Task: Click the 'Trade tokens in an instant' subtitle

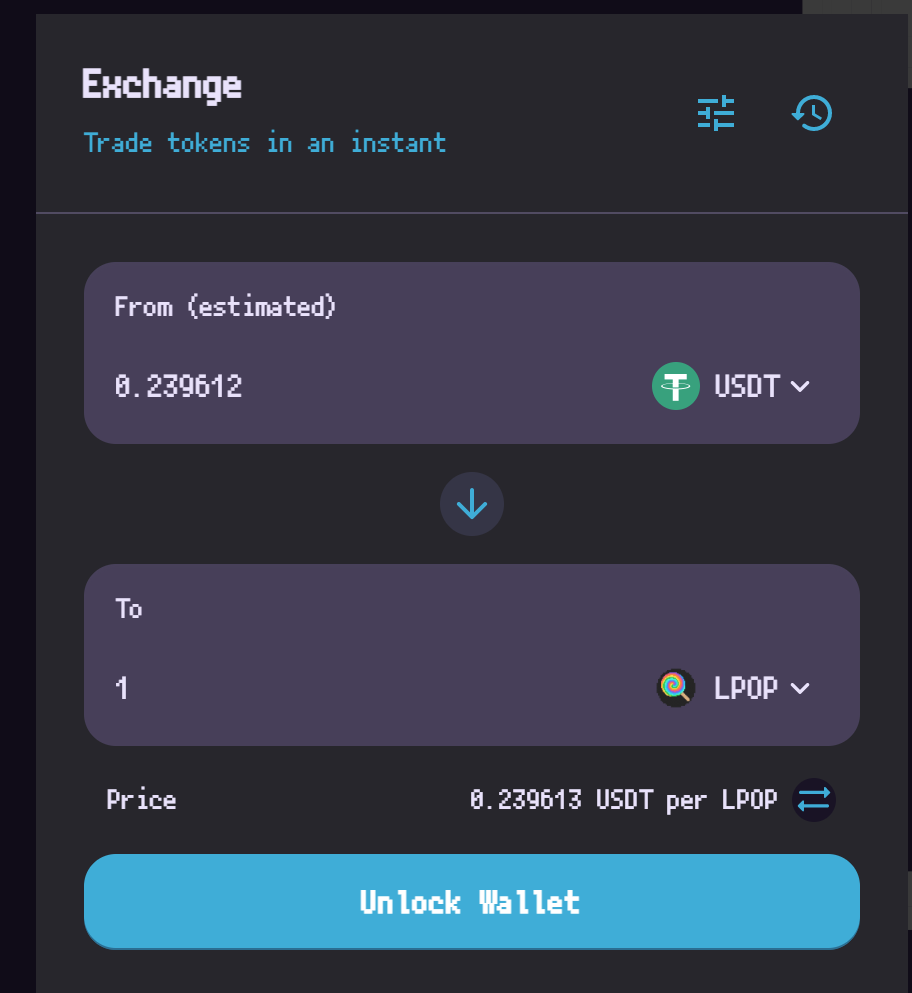Action: (265, 143)
